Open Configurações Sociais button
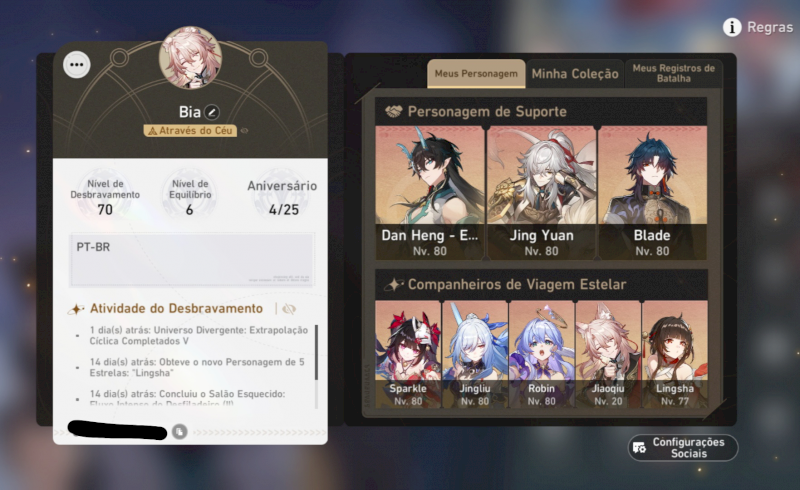Image resolution: width=800 pixels, height=490 pixels. pyautogui.click(x=683, y=448)
